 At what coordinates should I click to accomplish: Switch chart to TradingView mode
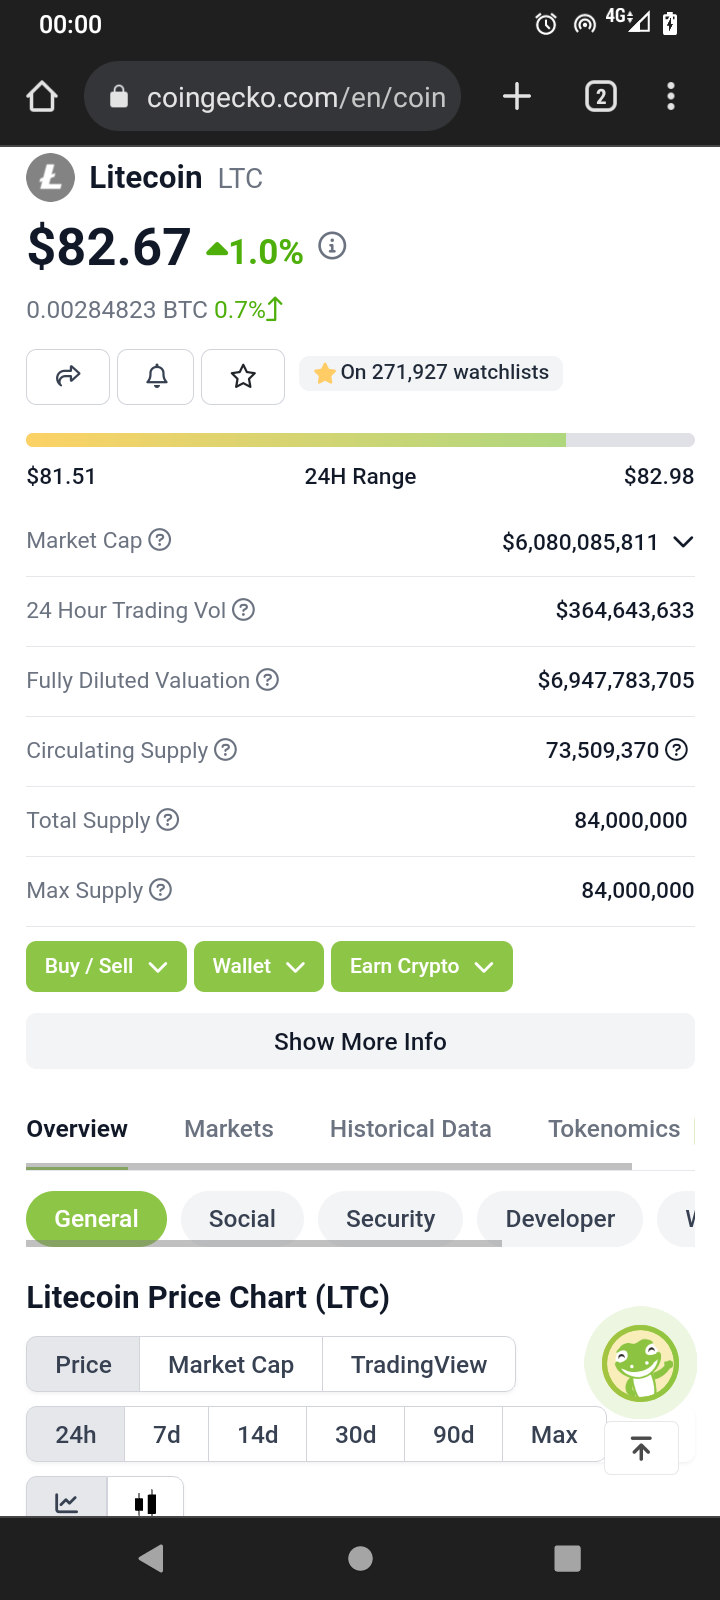coord(419,1365)
